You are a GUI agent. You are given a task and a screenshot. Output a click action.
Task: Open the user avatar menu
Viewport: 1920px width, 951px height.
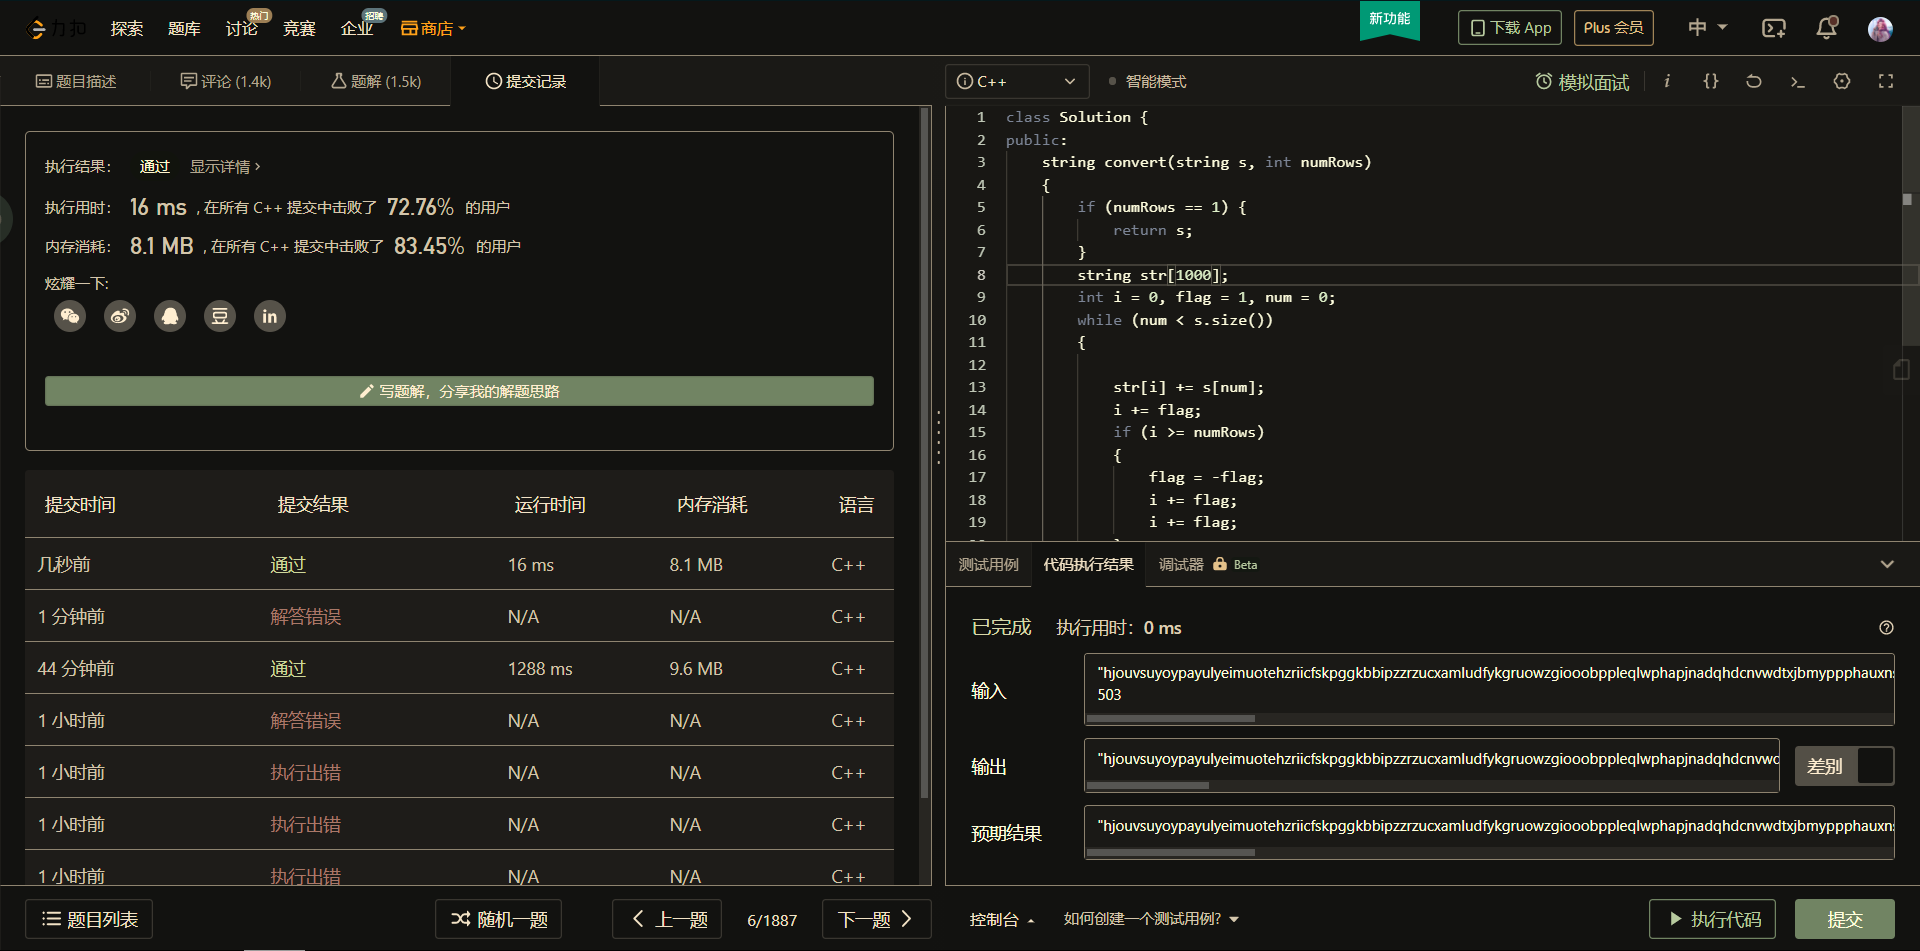1880,28
